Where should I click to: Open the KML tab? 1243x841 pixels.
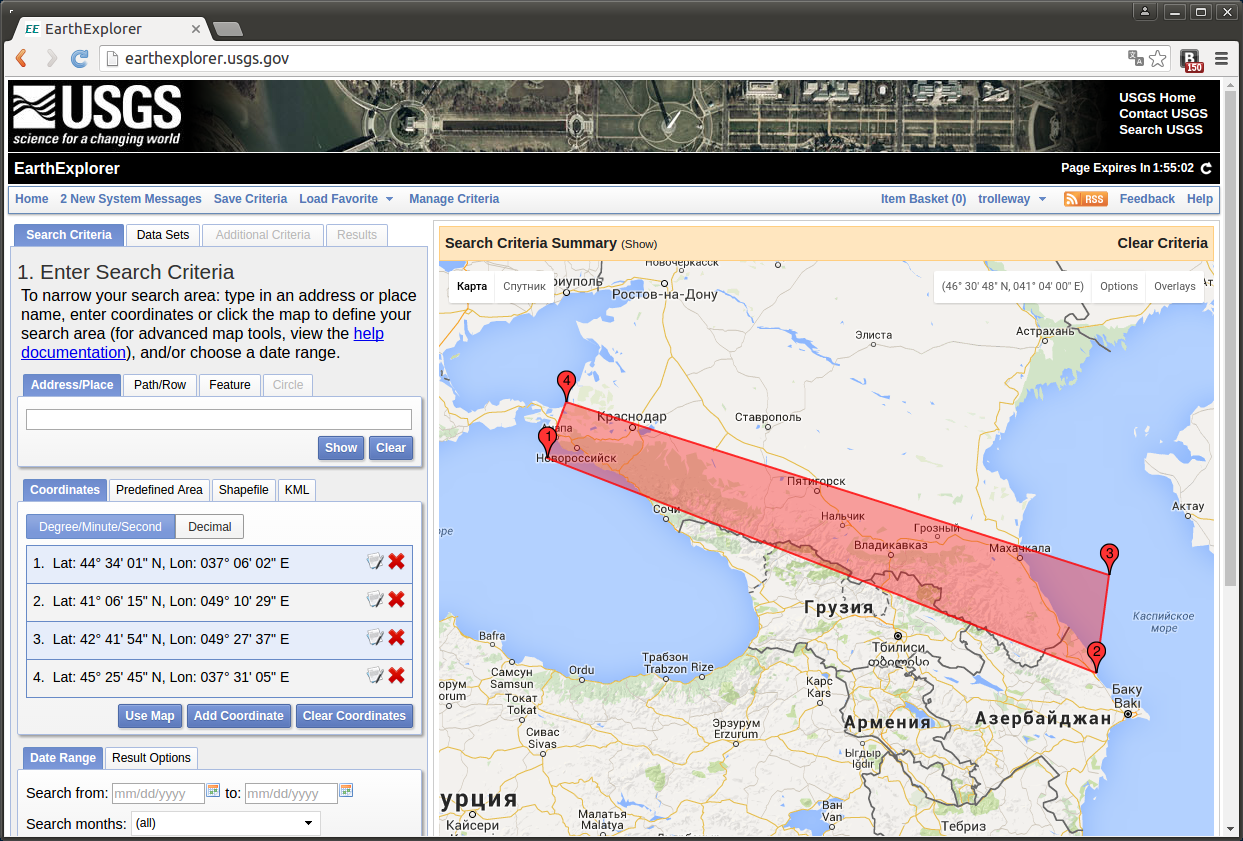pos(297,490)
